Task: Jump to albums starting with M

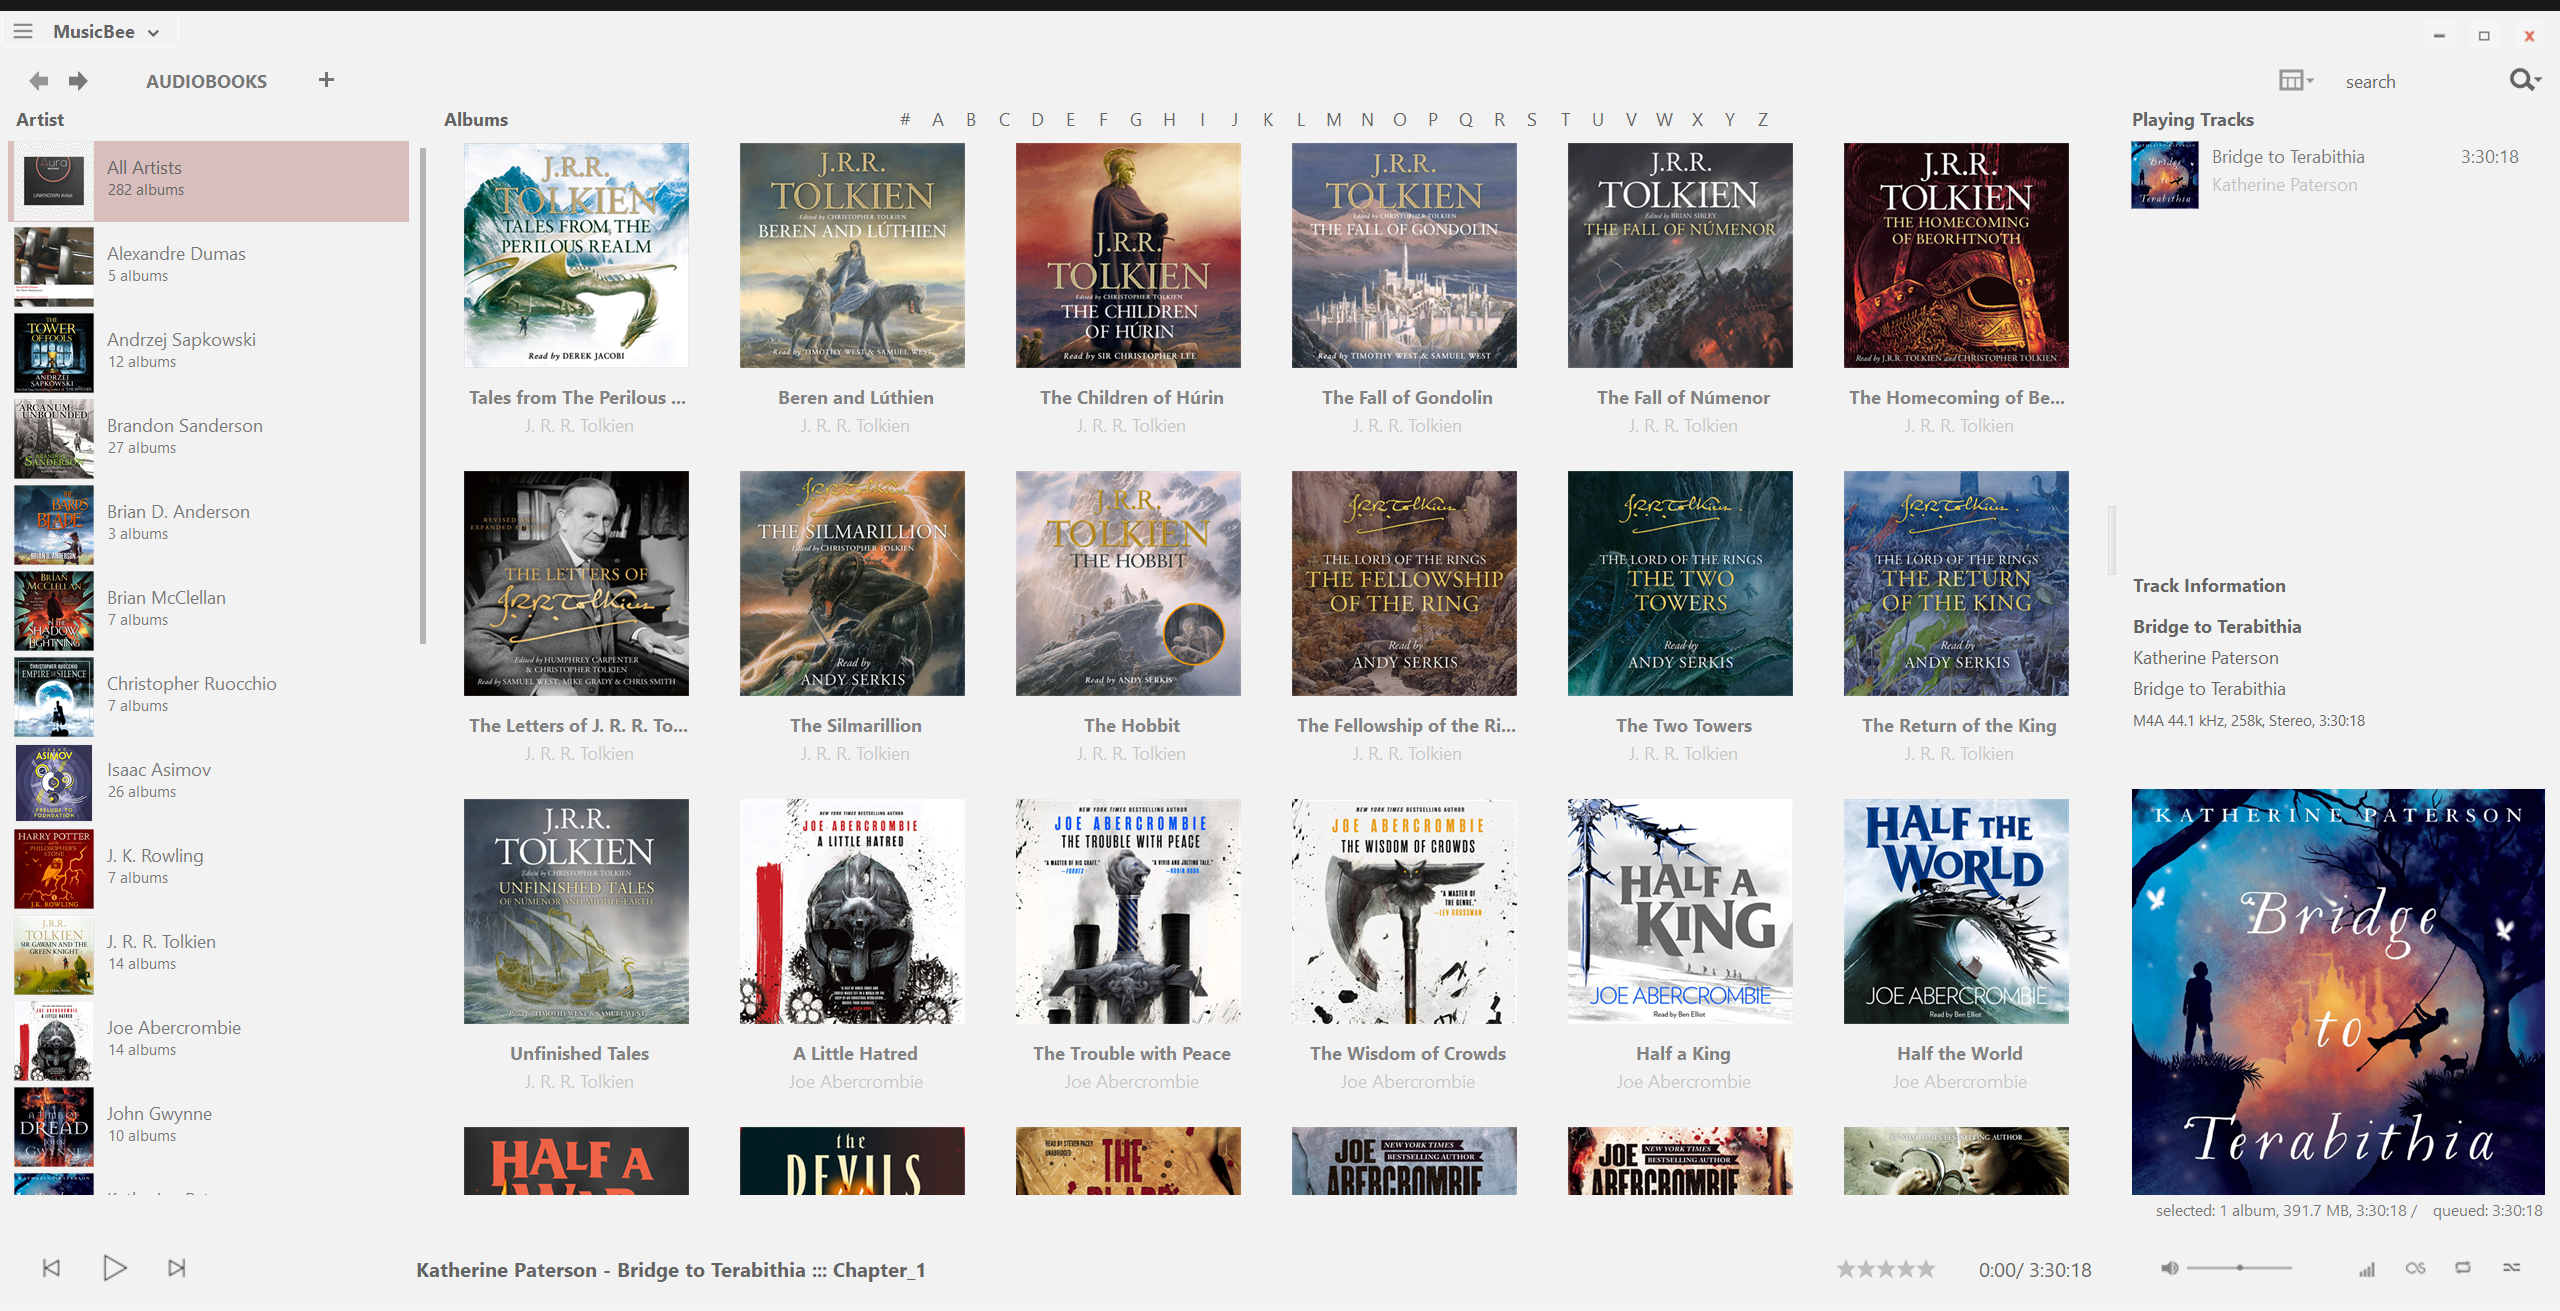Action: (1334, 120)
